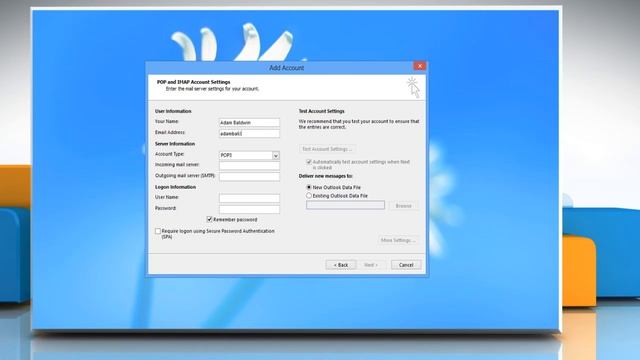Select New Outlook Data File option
The width and height of the screenshot is (640, 360).
pos(309,187)
